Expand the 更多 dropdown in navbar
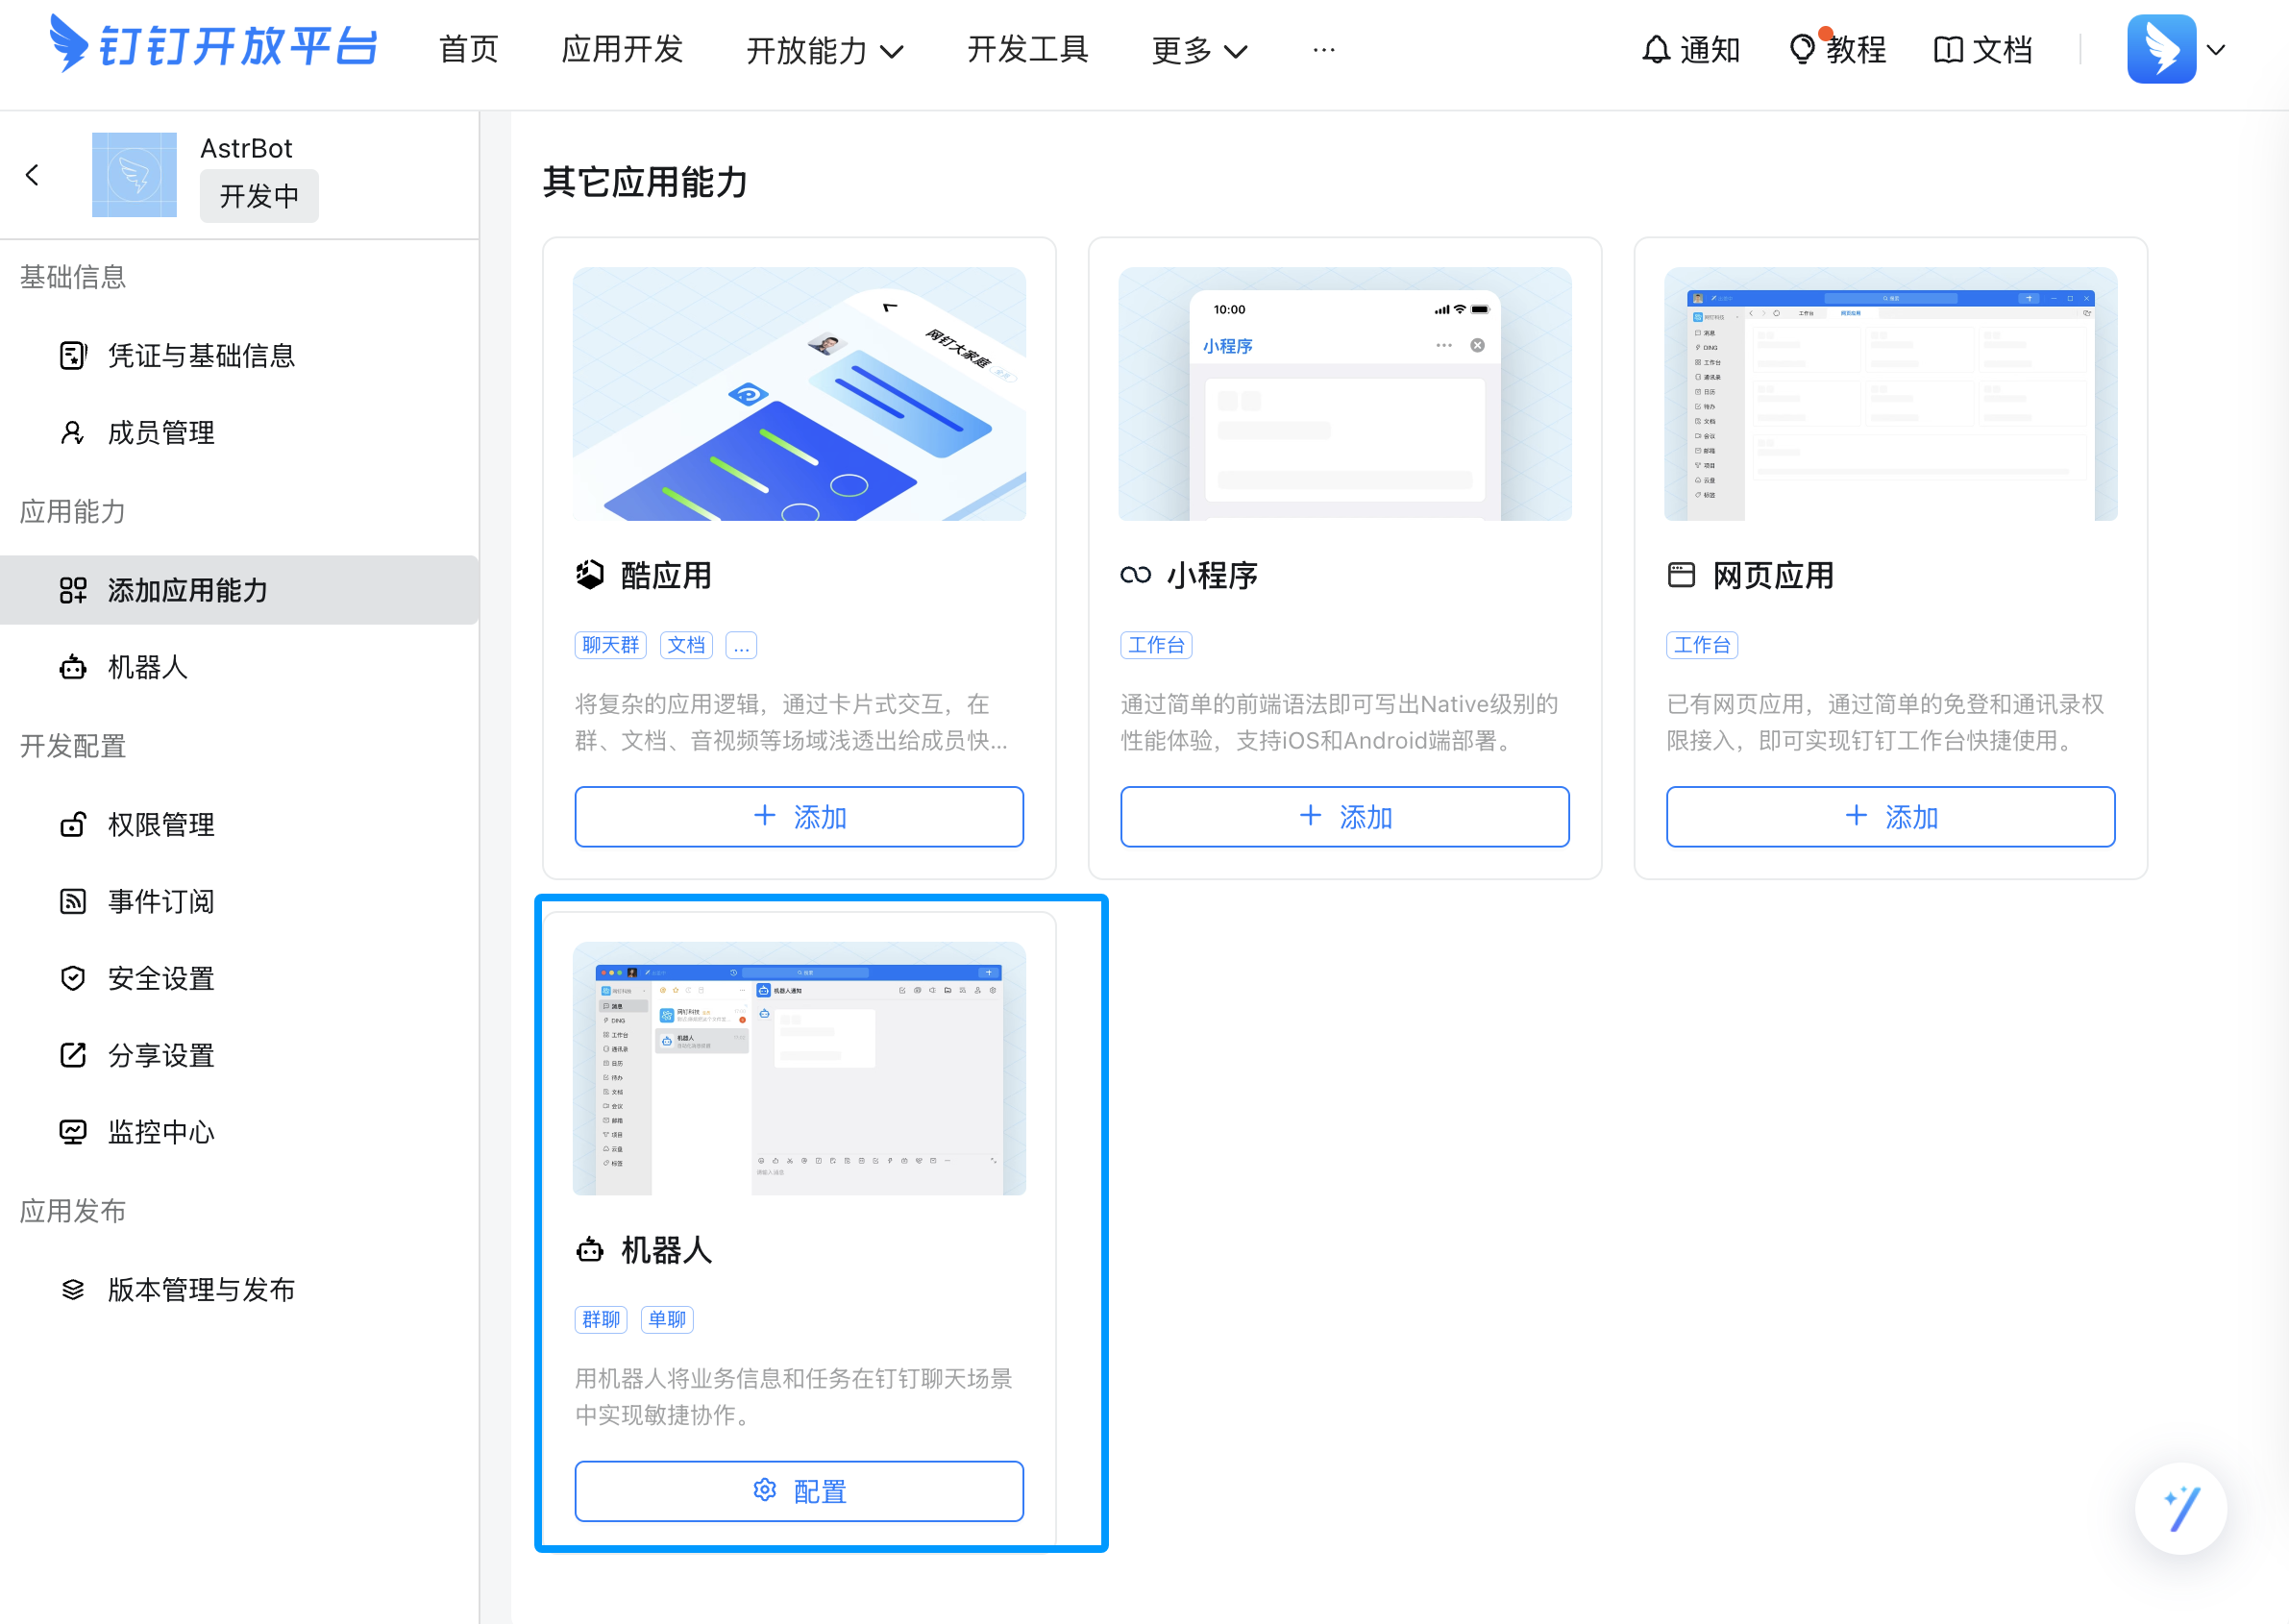 point(1198,49)
